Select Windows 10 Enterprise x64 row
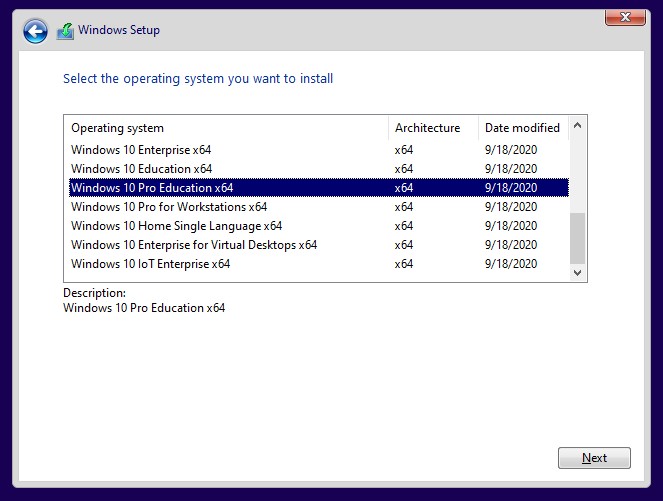The height and width of the screenshot is (501, 663). coord(319,150)
